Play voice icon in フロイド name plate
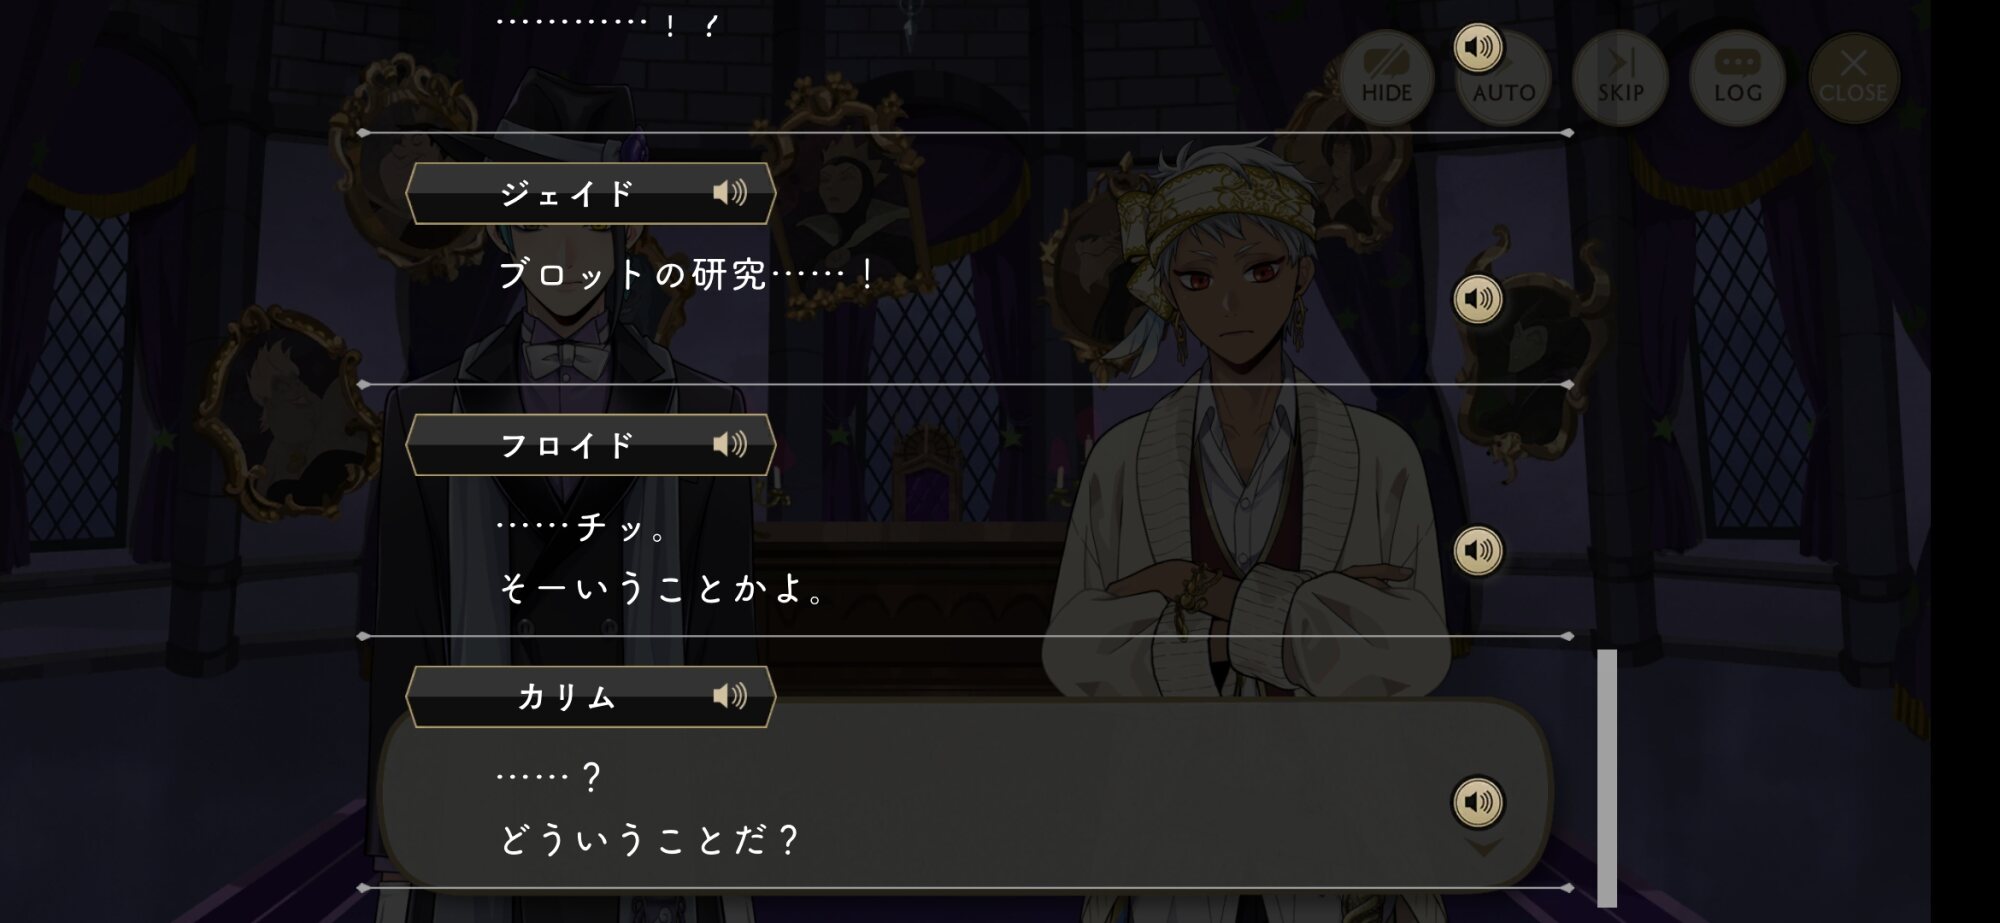Screen dimensions: 2000x923 (x=730, y=444)
